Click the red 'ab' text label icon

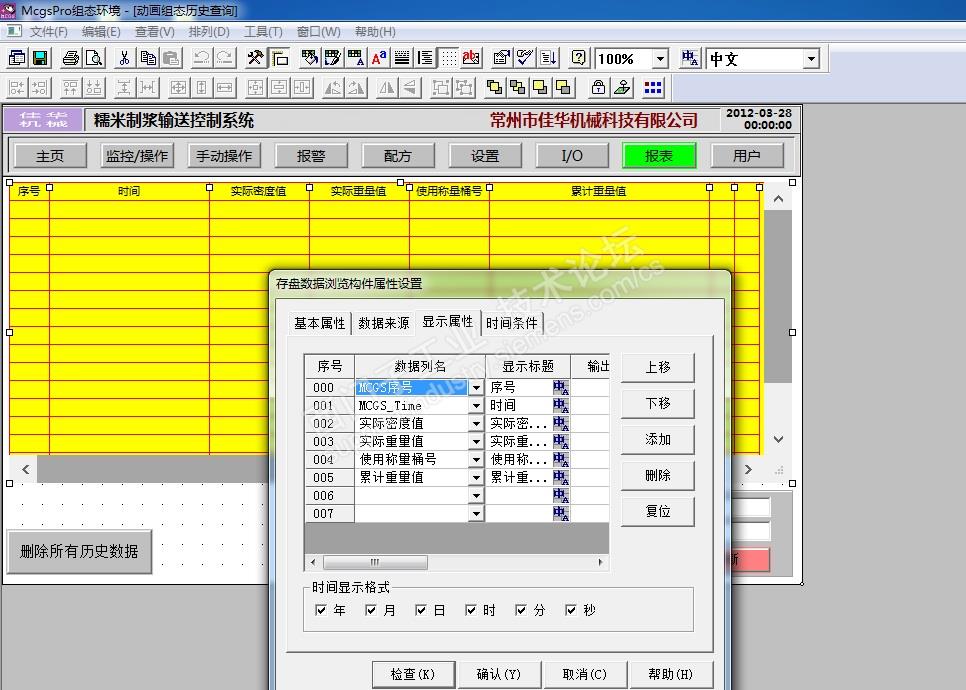(471, 59)
